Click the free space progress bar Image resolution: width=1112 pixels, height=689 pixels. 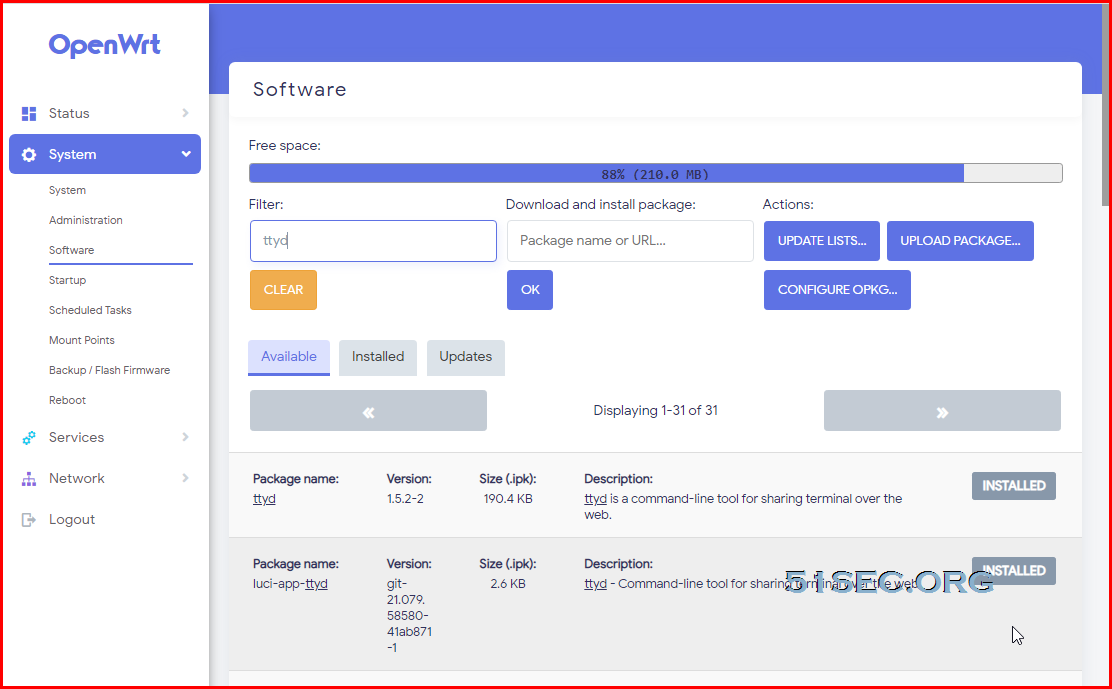point(655,174)
